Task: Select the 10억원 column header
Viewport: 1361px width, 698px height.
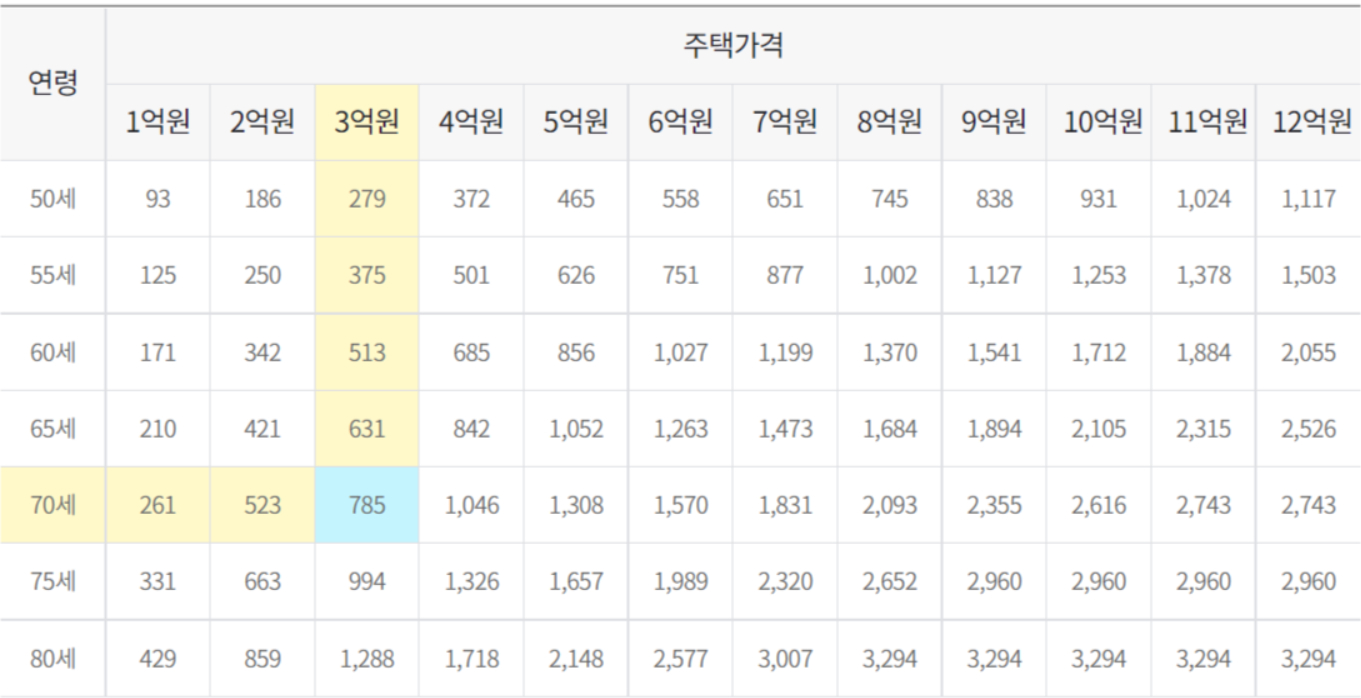Action: (x=1098, y=122)
